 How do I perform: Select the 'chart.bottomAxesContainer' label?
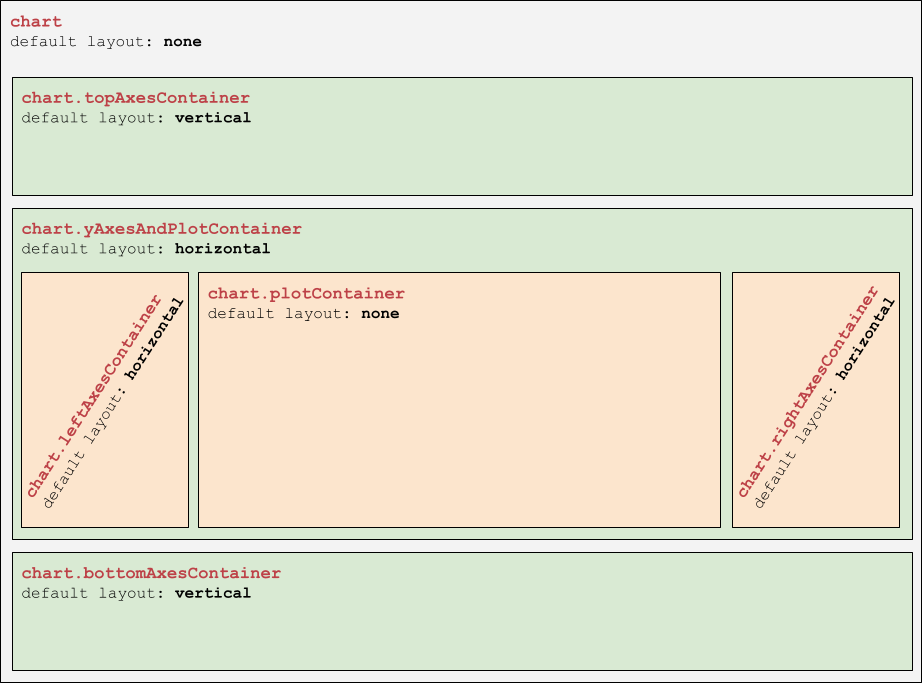(x=151, y=573)
